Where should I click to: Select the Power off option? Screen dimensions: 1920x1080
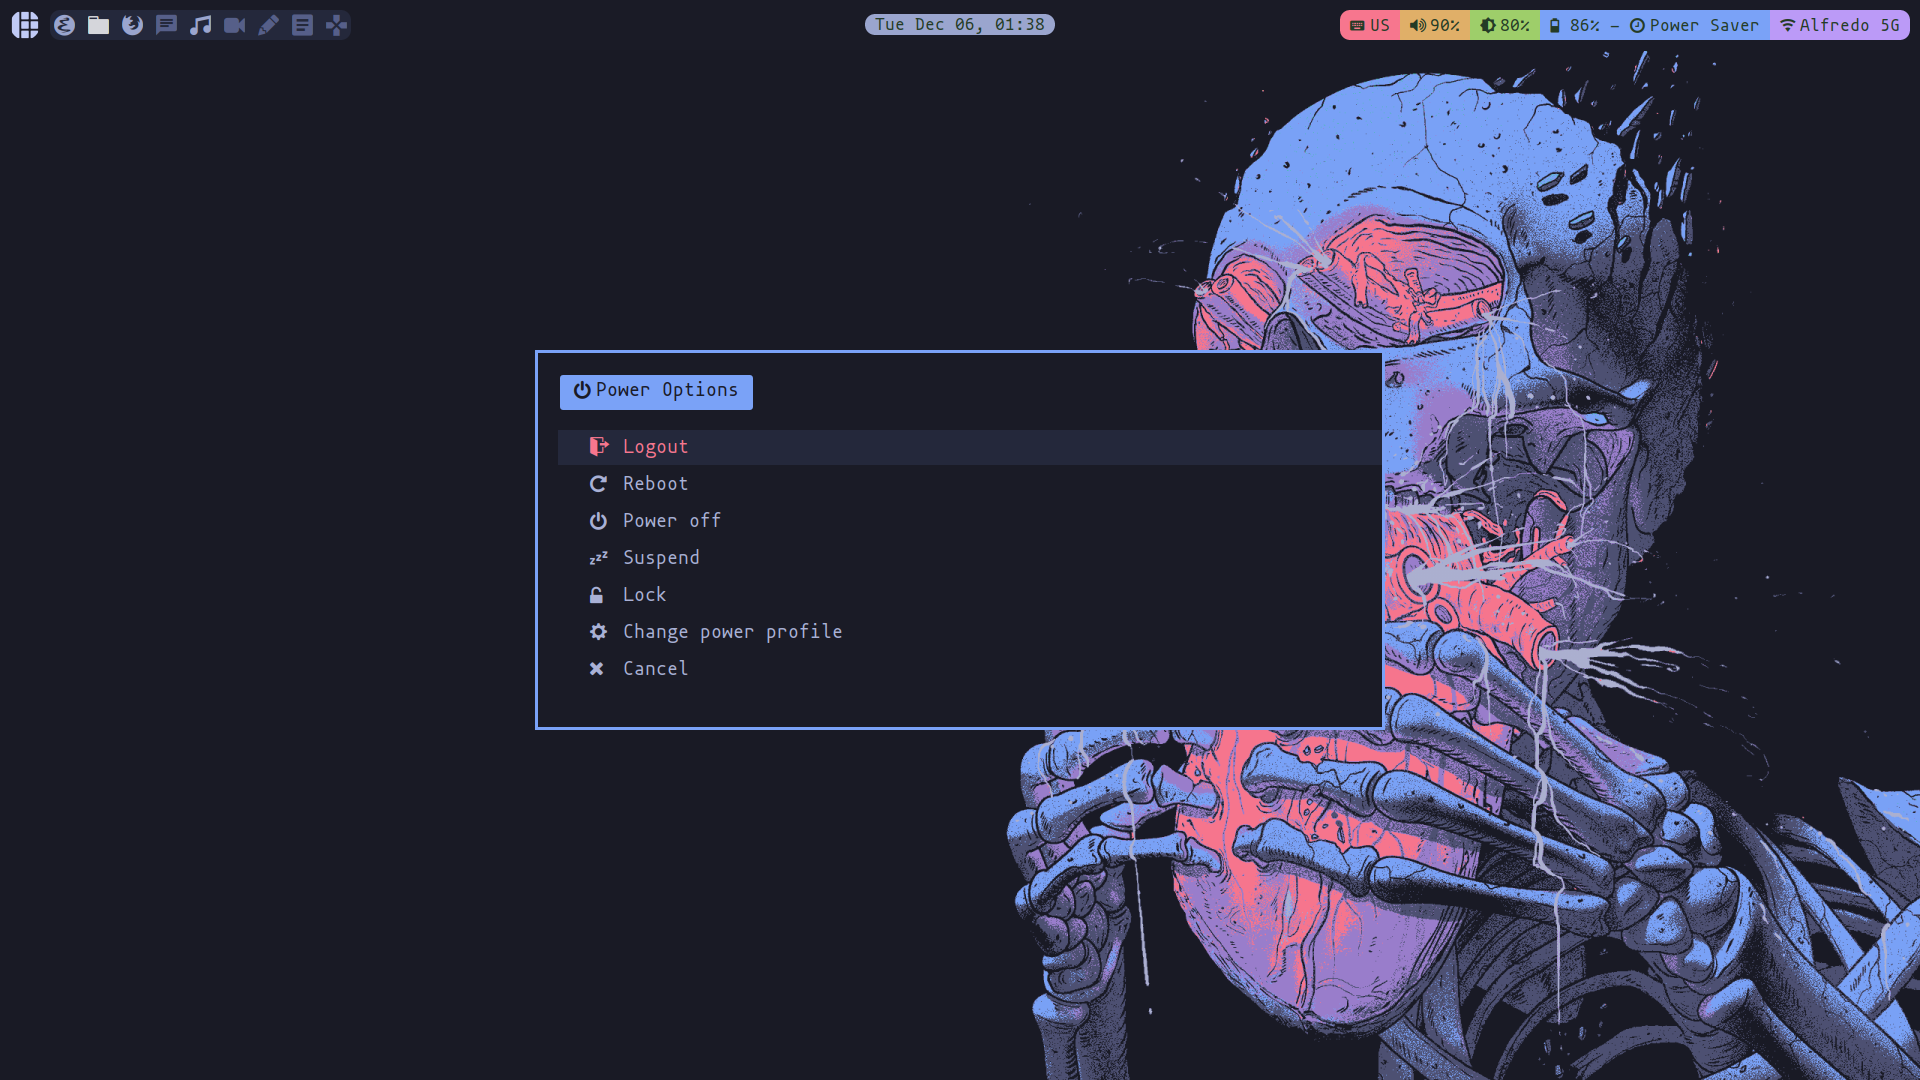click(671, 520)
